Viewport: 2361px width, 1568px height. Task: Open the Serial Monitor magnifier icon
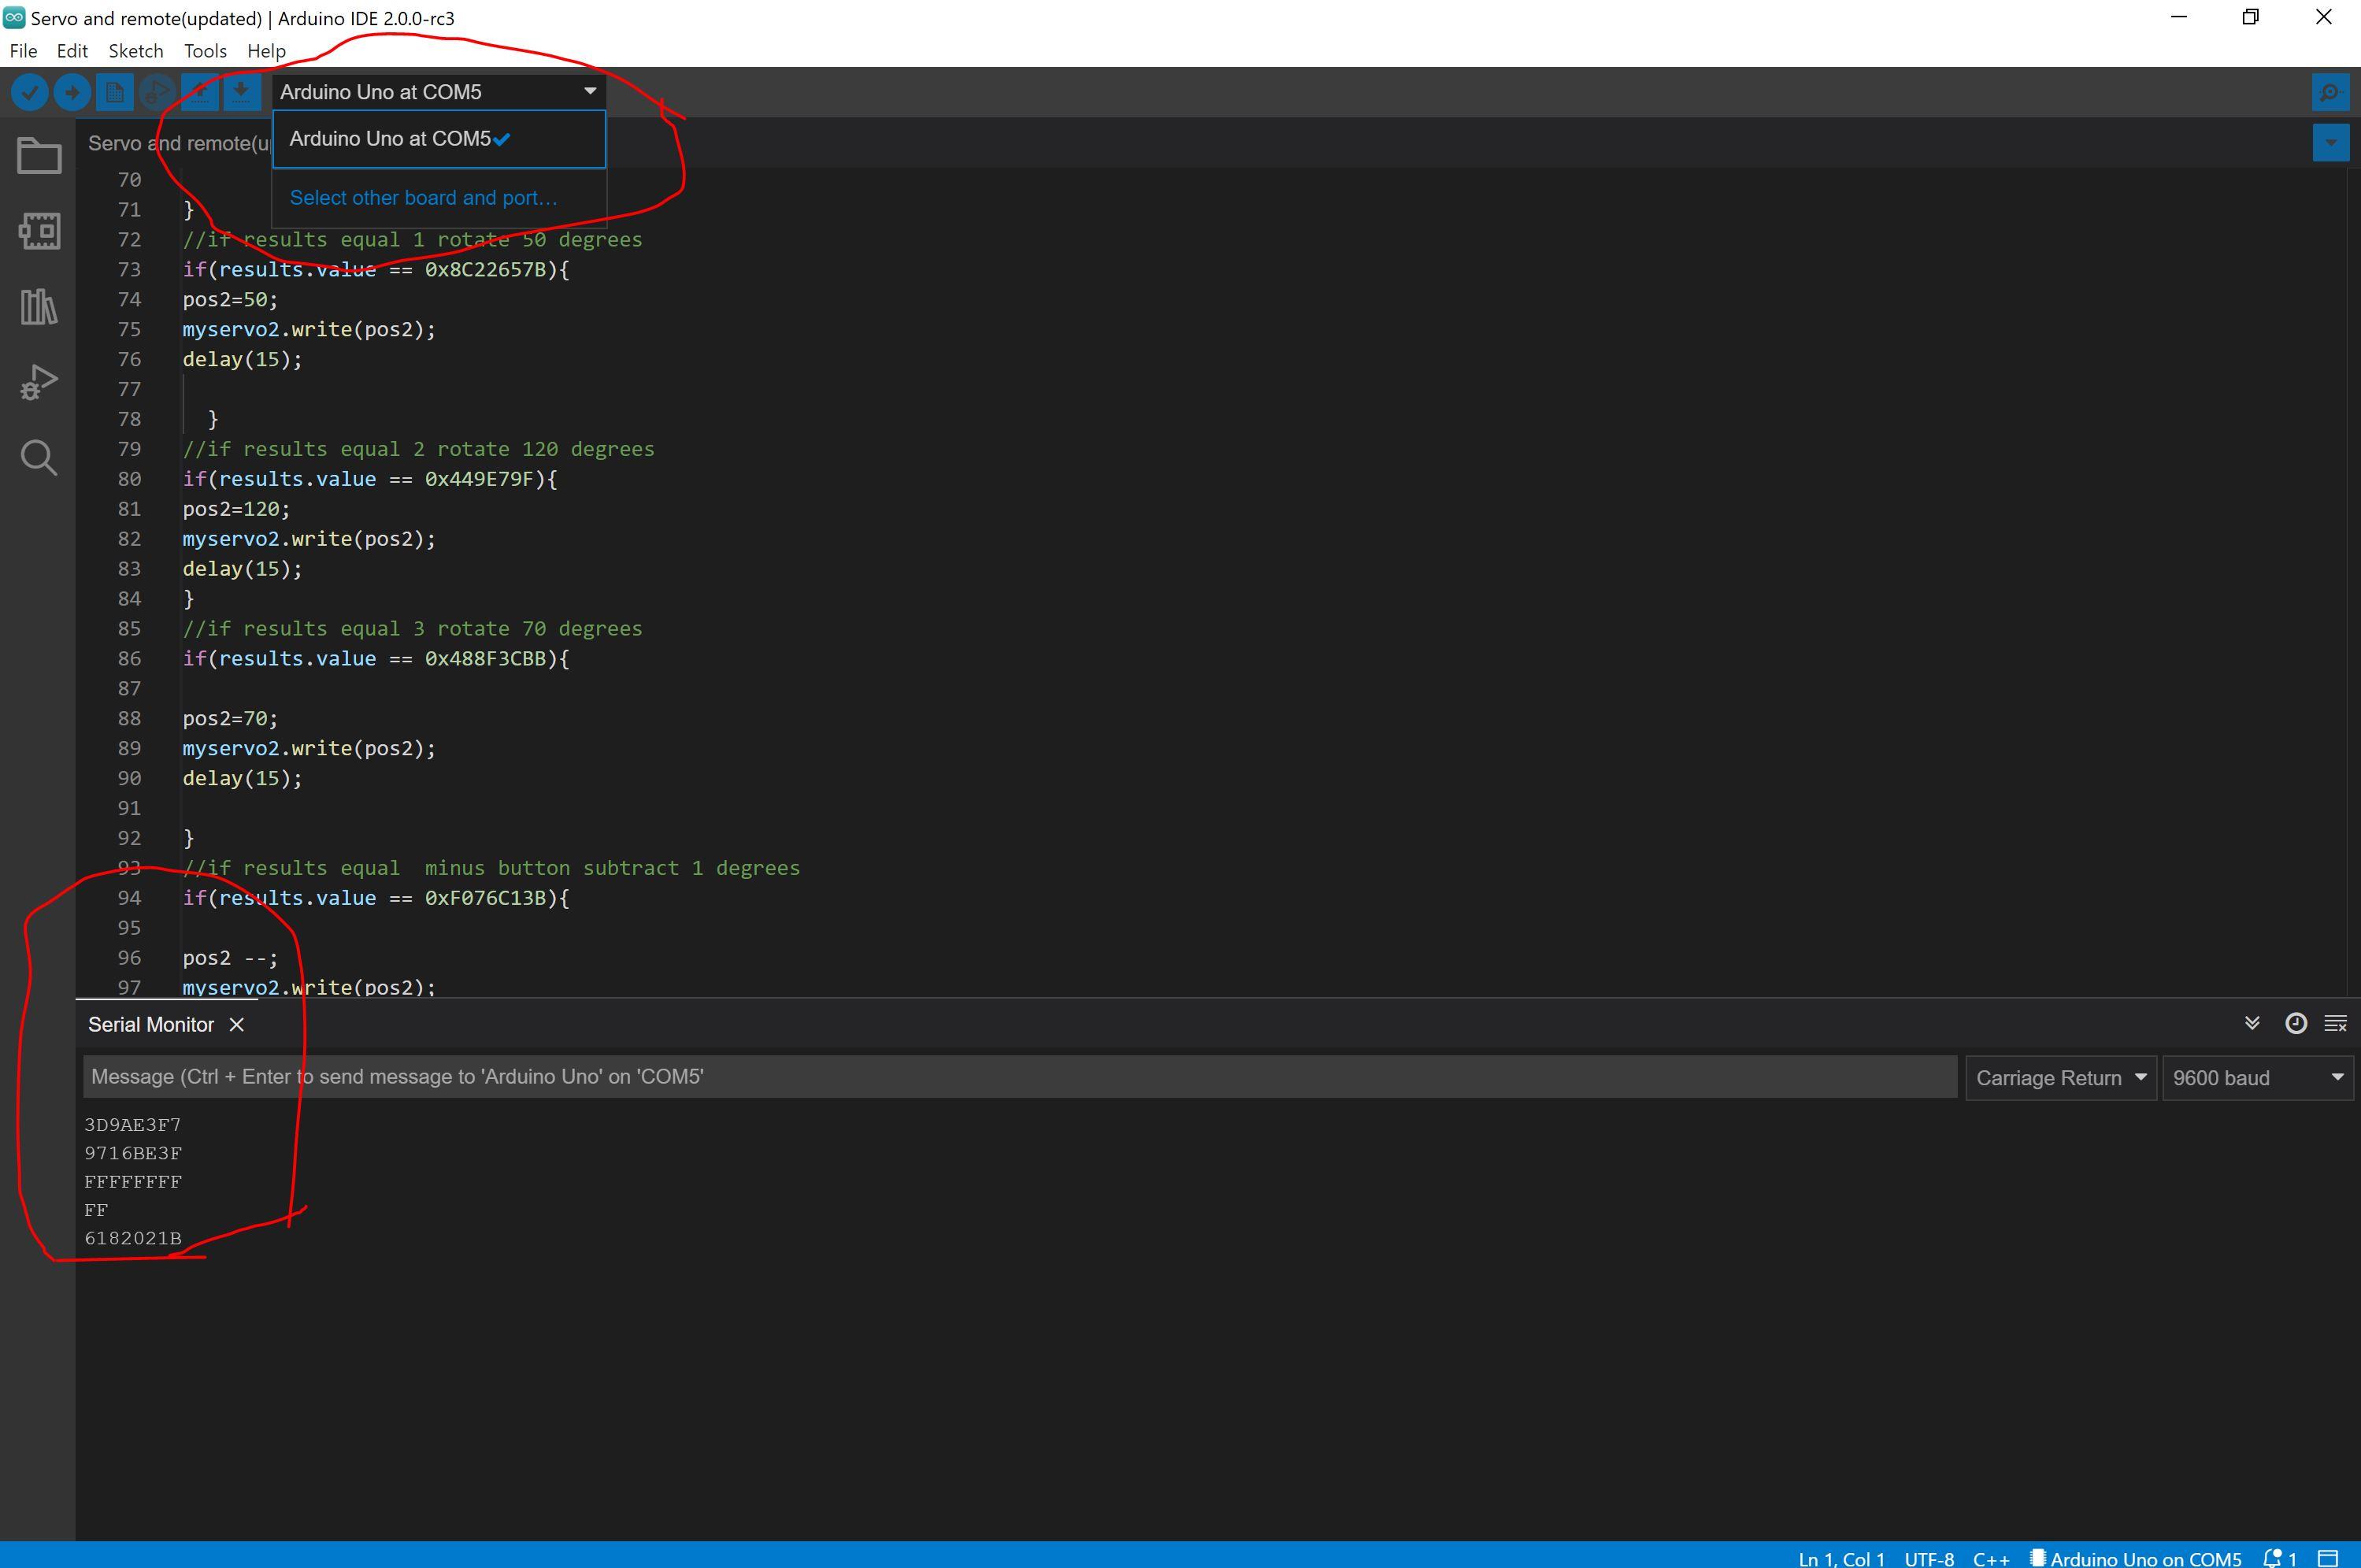coord(2330,92)
